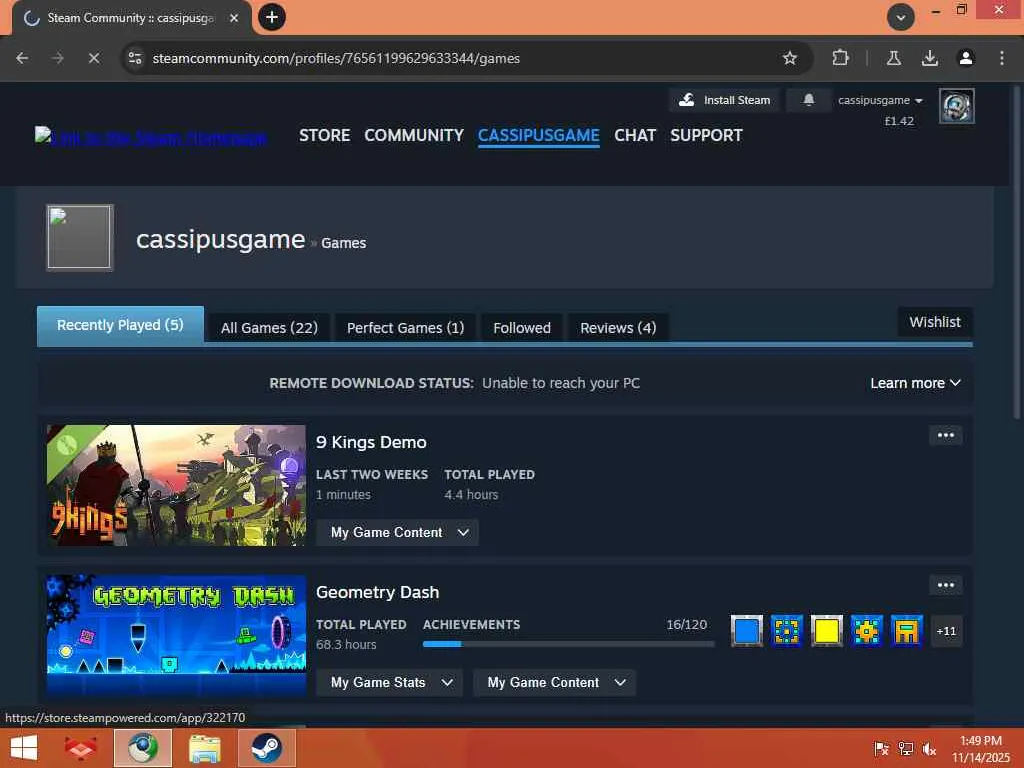Select the Recently Played (5) tab
The image size is (1024, 768).
120,325
